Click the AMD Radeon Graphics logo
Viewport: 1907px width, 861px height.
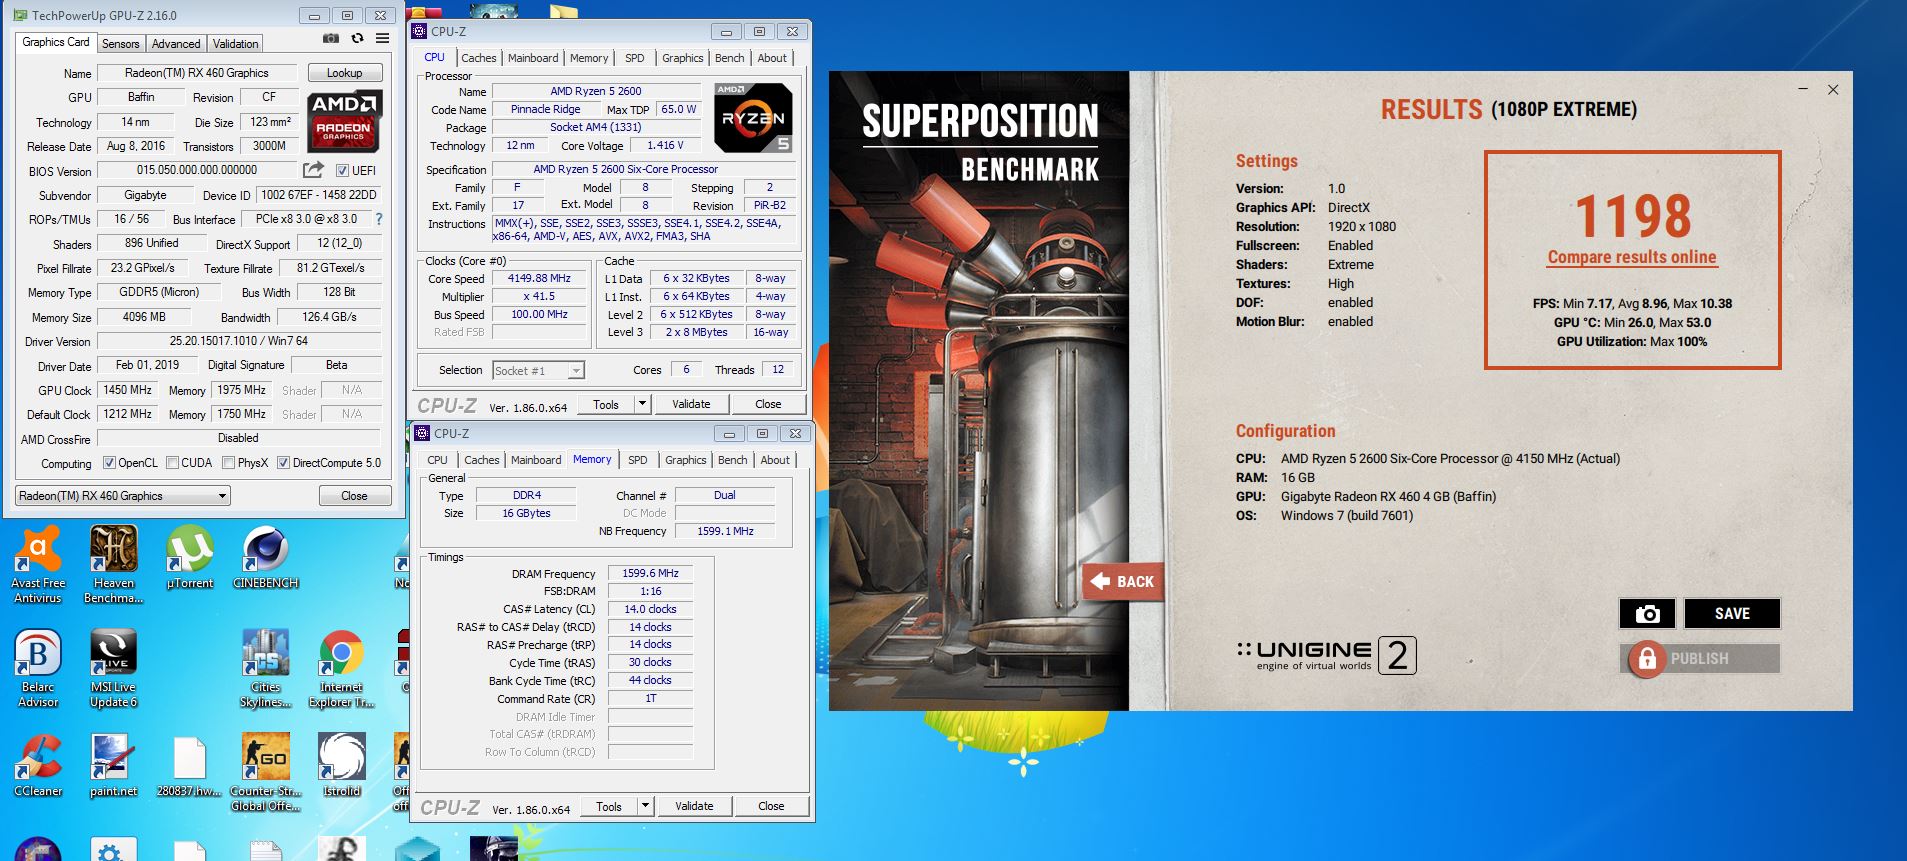click(345, 122)
